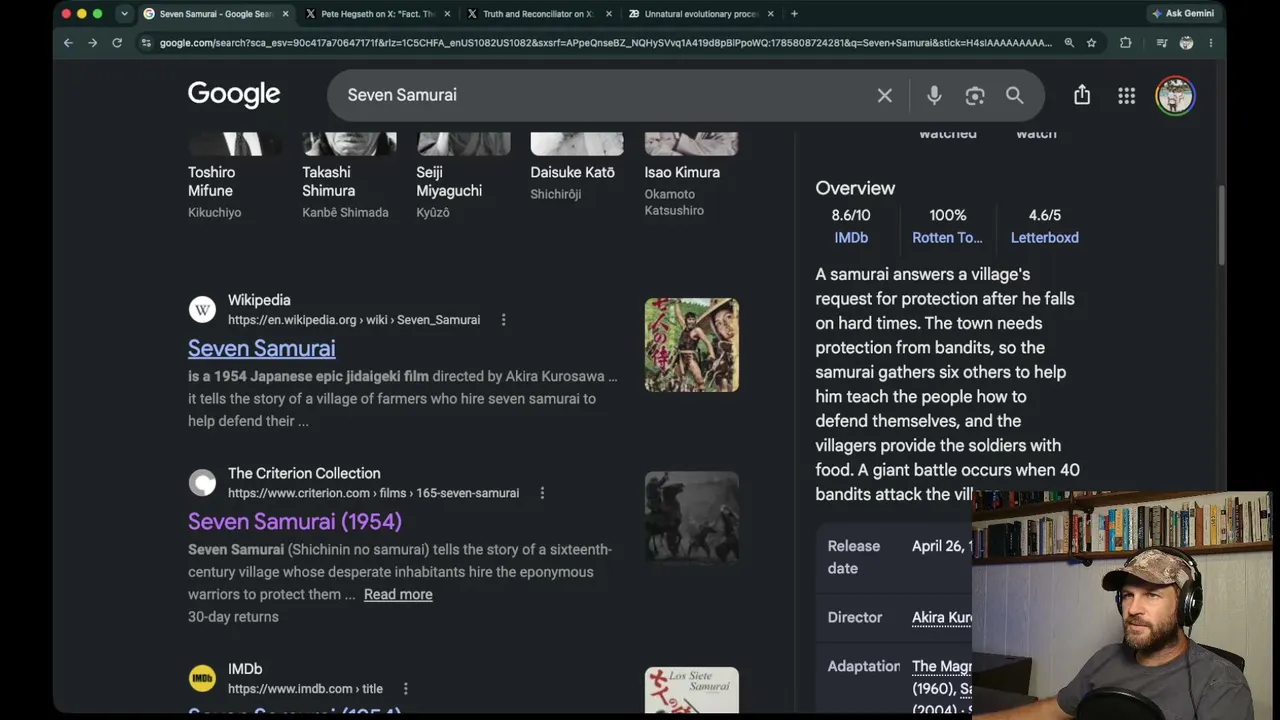Screen dimensions: 1280x720
Task: Close the Pete Hegseth on X tab
Action: [447, 14]
